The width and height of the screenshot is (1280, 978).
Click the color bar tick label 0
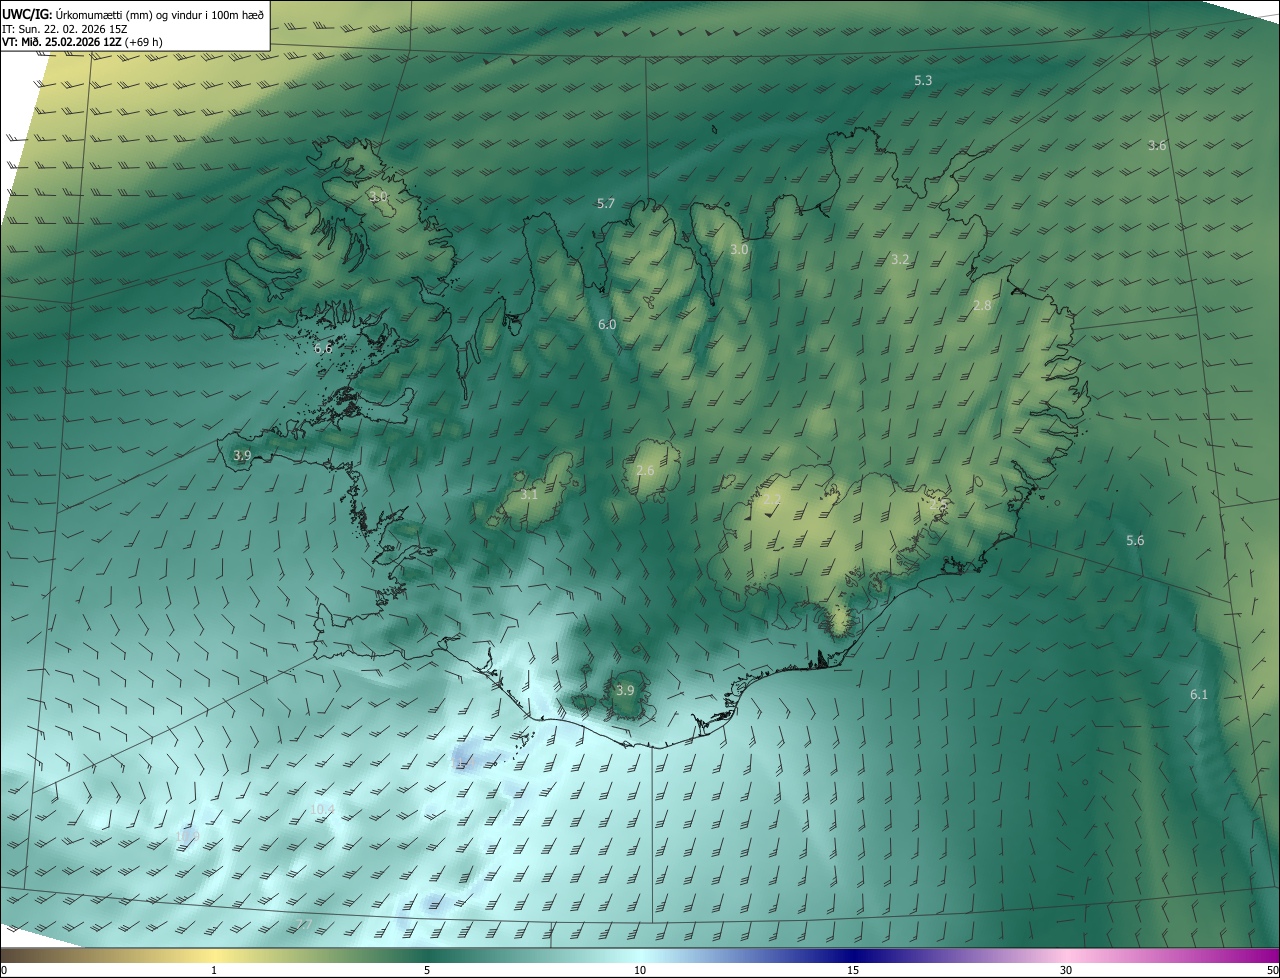4,970
